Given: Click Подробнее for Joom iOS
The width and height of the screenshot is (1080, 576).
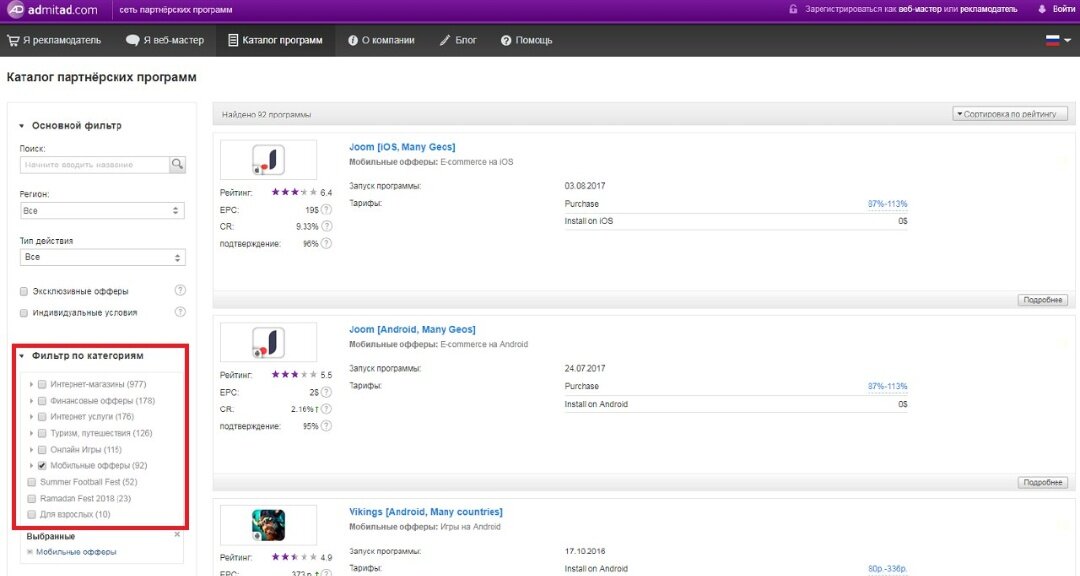Looking at the screenshot, I should [x=1043, y=300].
